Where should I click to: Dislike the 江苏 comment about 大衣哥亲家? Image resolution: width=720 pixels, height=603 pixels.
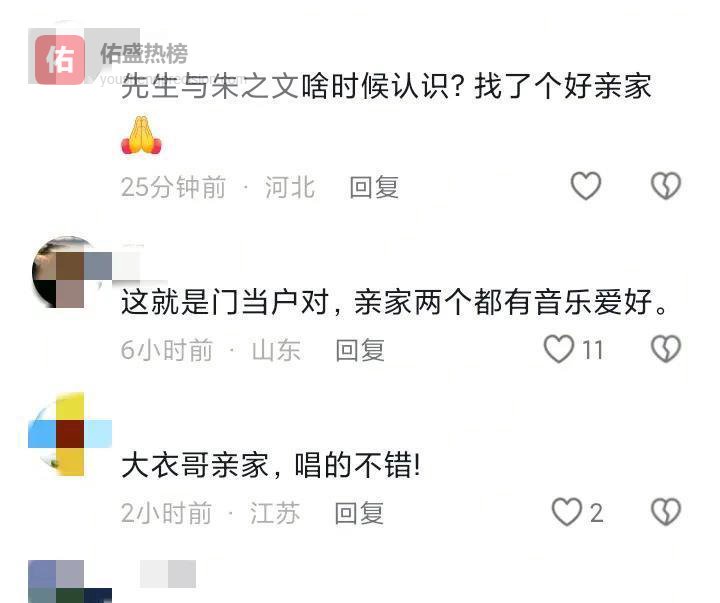coord(666,512)
